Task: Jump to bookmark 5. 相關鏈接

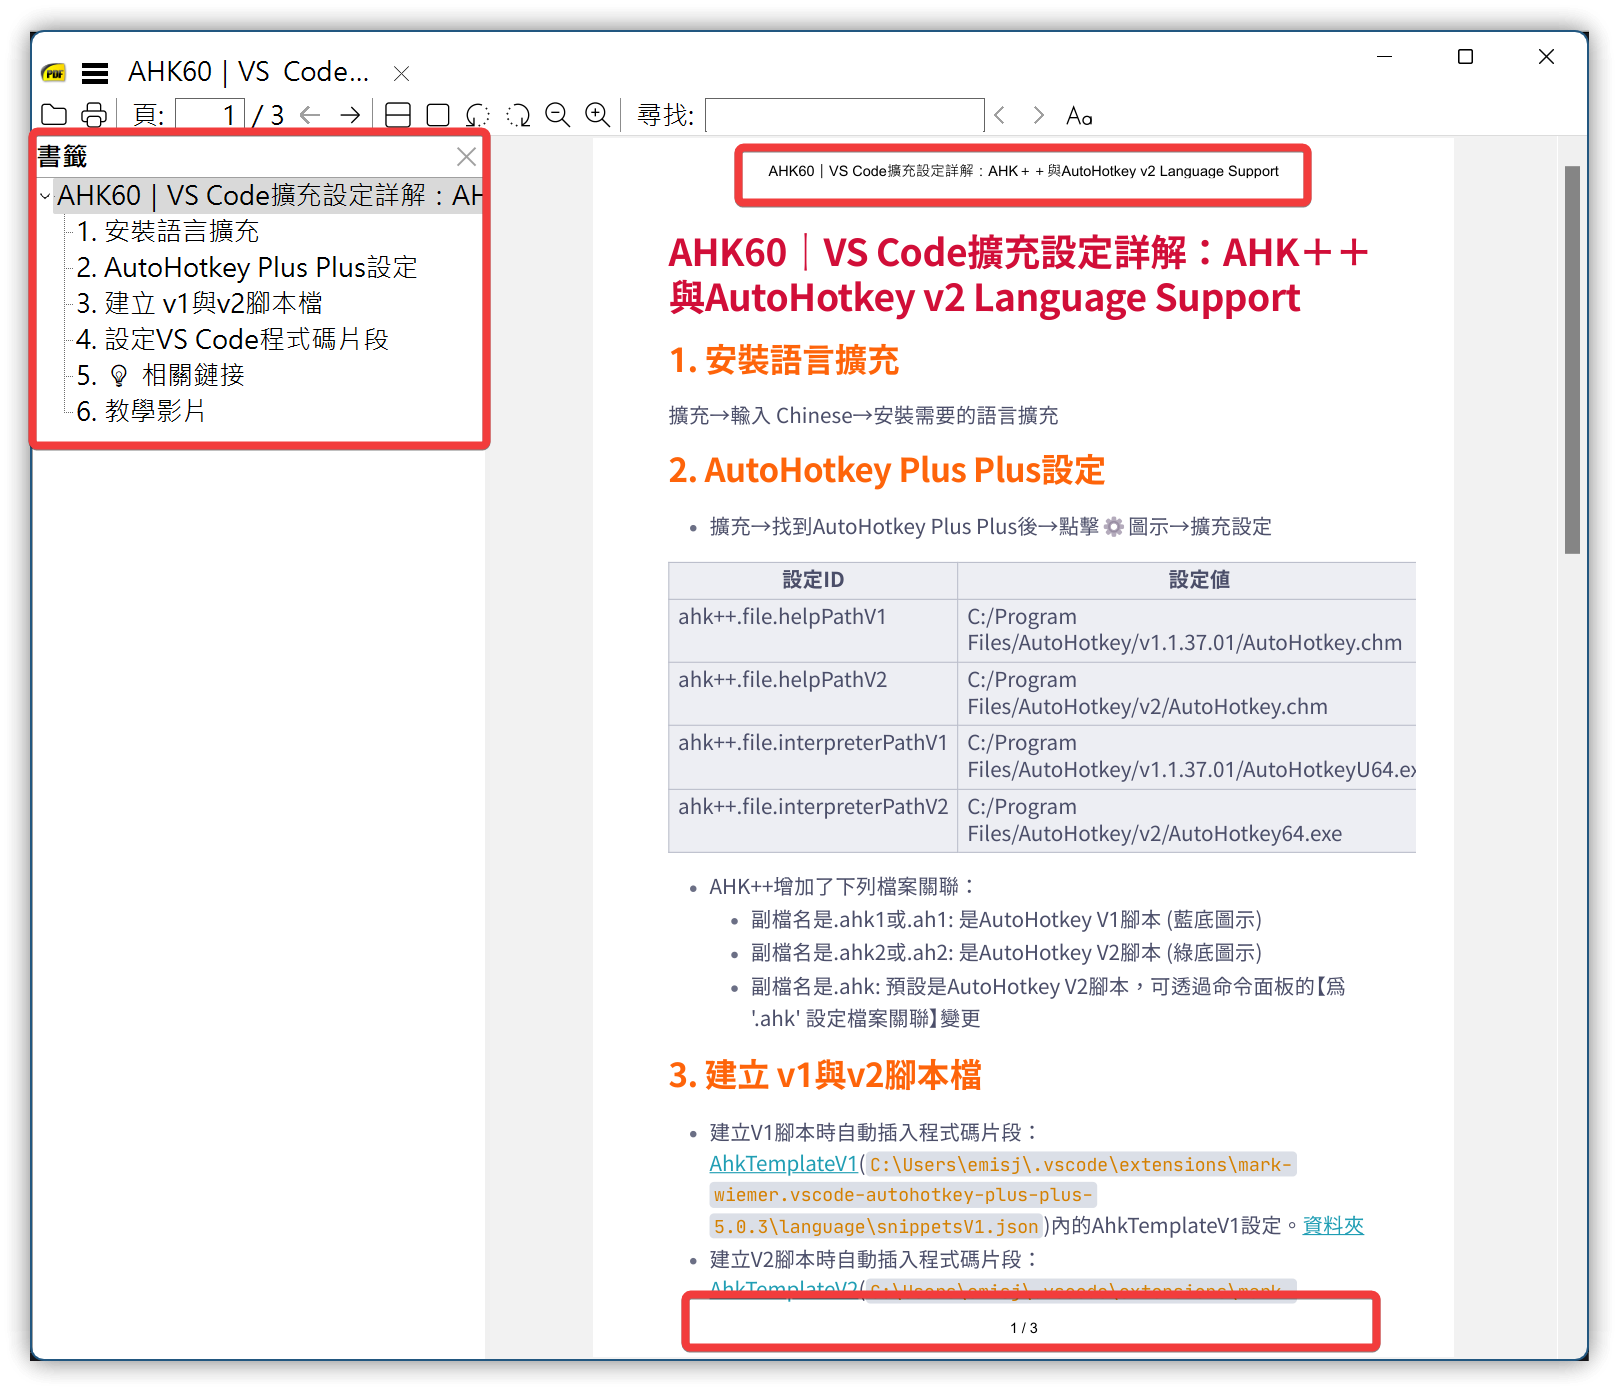Action: (161, 375)
